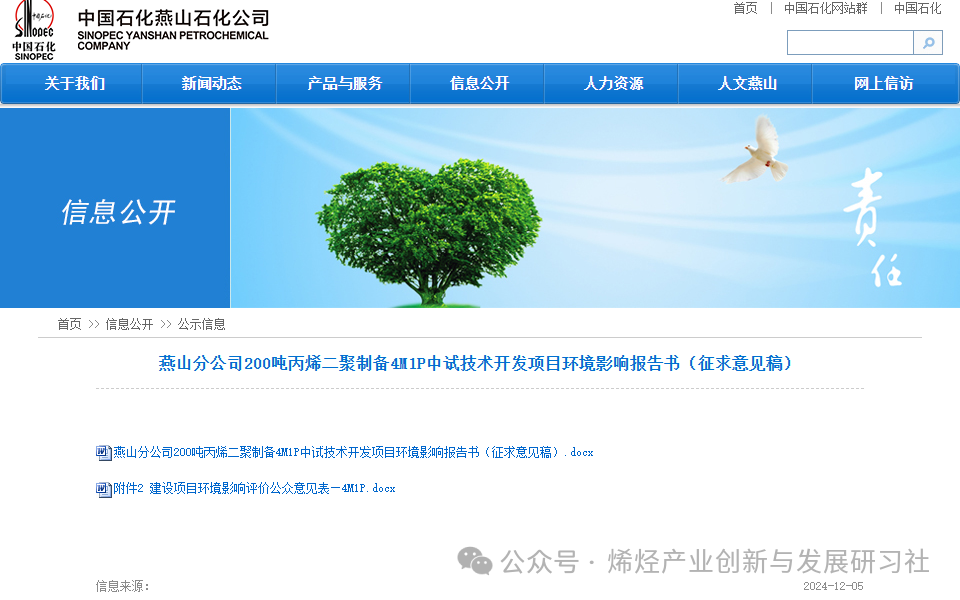Open the 新闻动态 menu
The height and width of the screenshot is (600, 960).
pyautogui.click(x=211, y=83)
